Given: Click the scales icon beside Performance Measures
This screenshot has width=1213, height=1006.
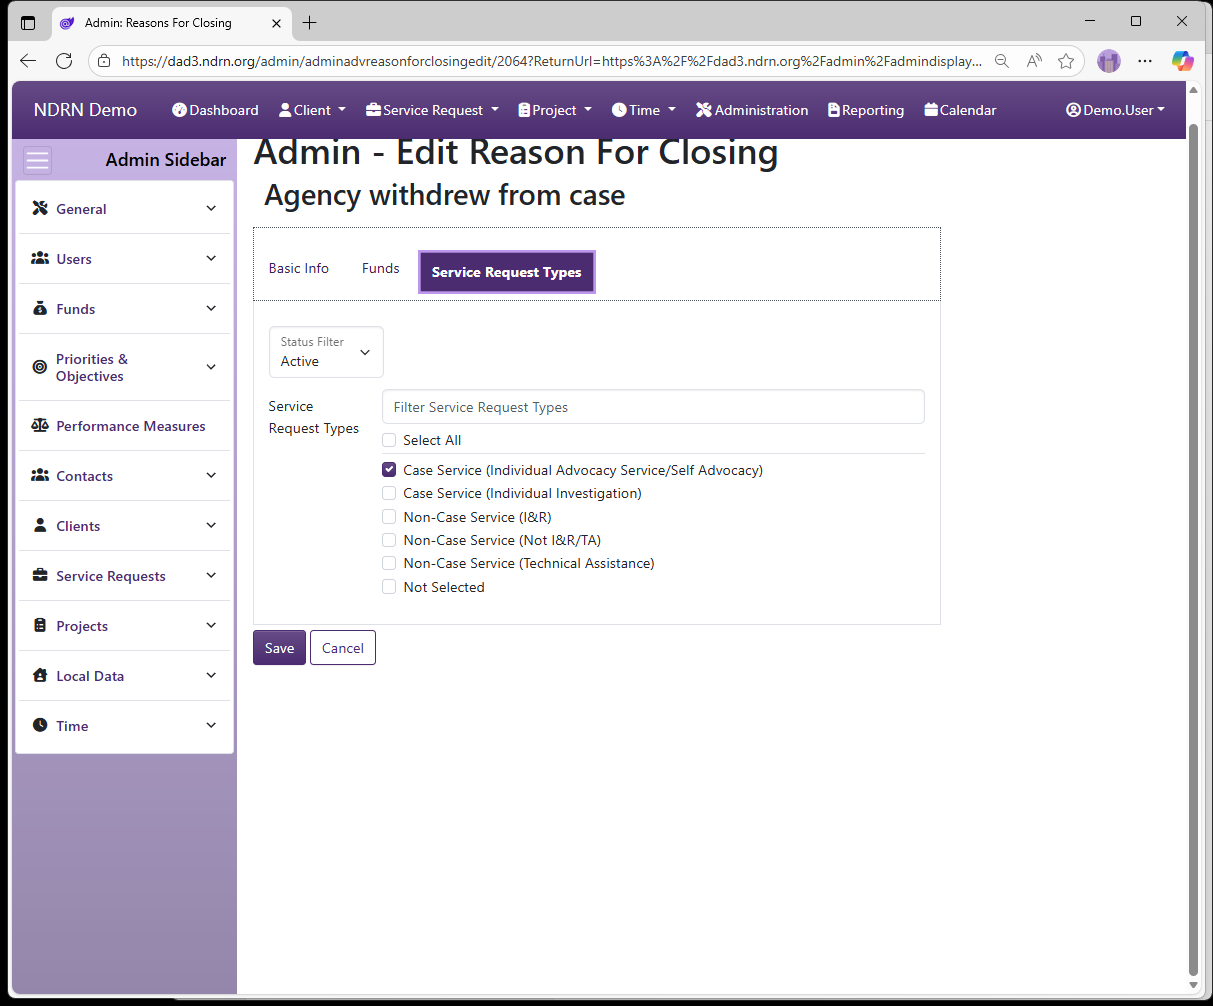Looking at the screenshot, I should [40, 425].
